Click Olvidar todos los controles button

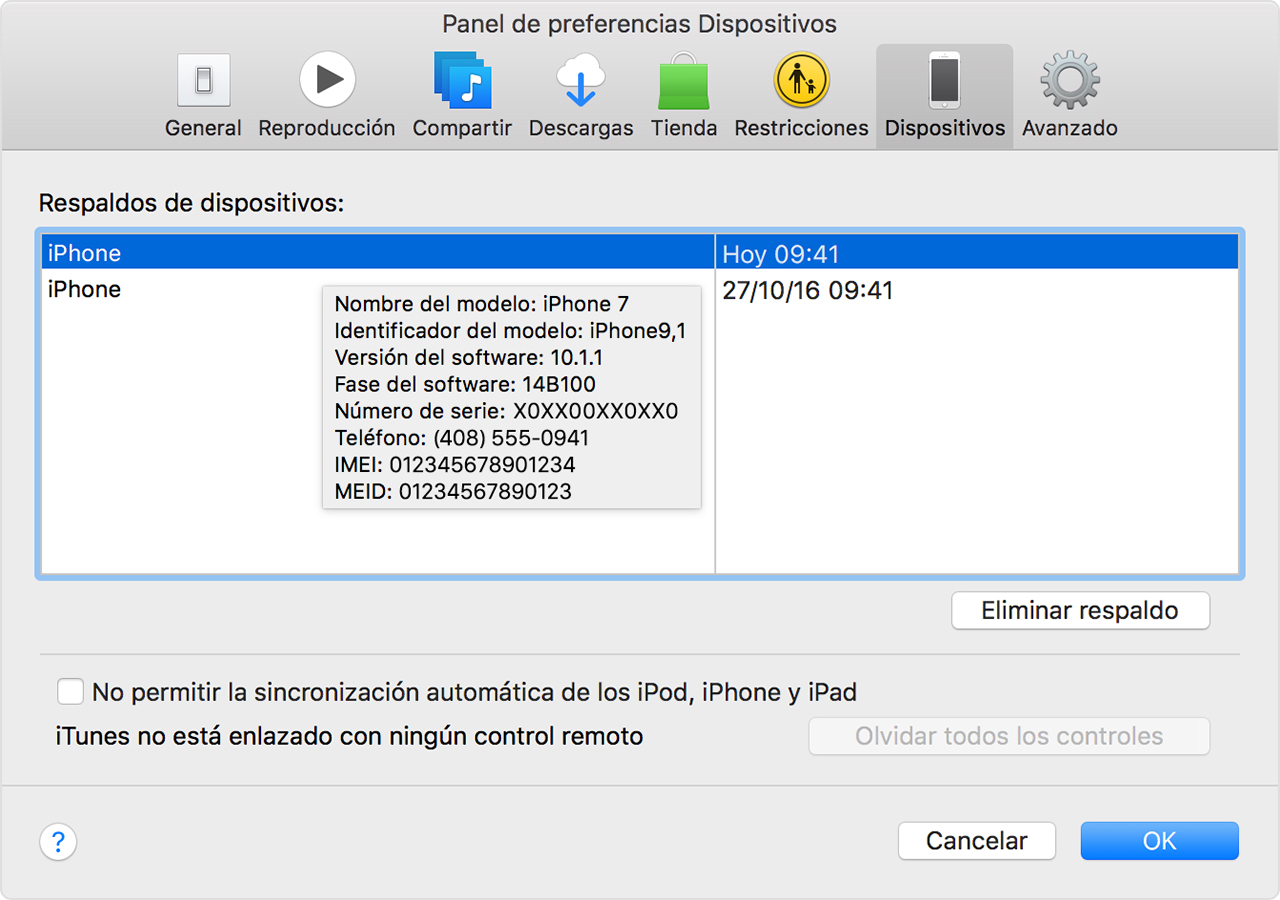tap(1009, 737)
